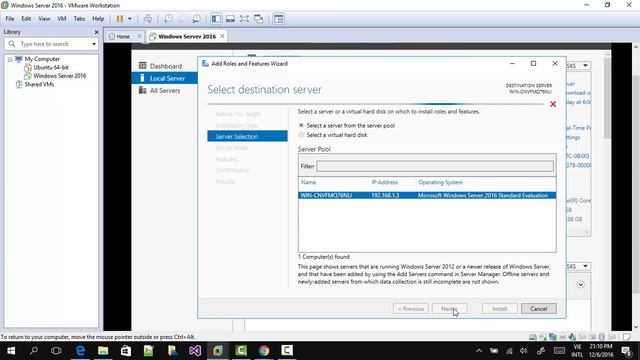
Task: Open the green Camtasia taskbar icon
Action: (x=241, y=351)
